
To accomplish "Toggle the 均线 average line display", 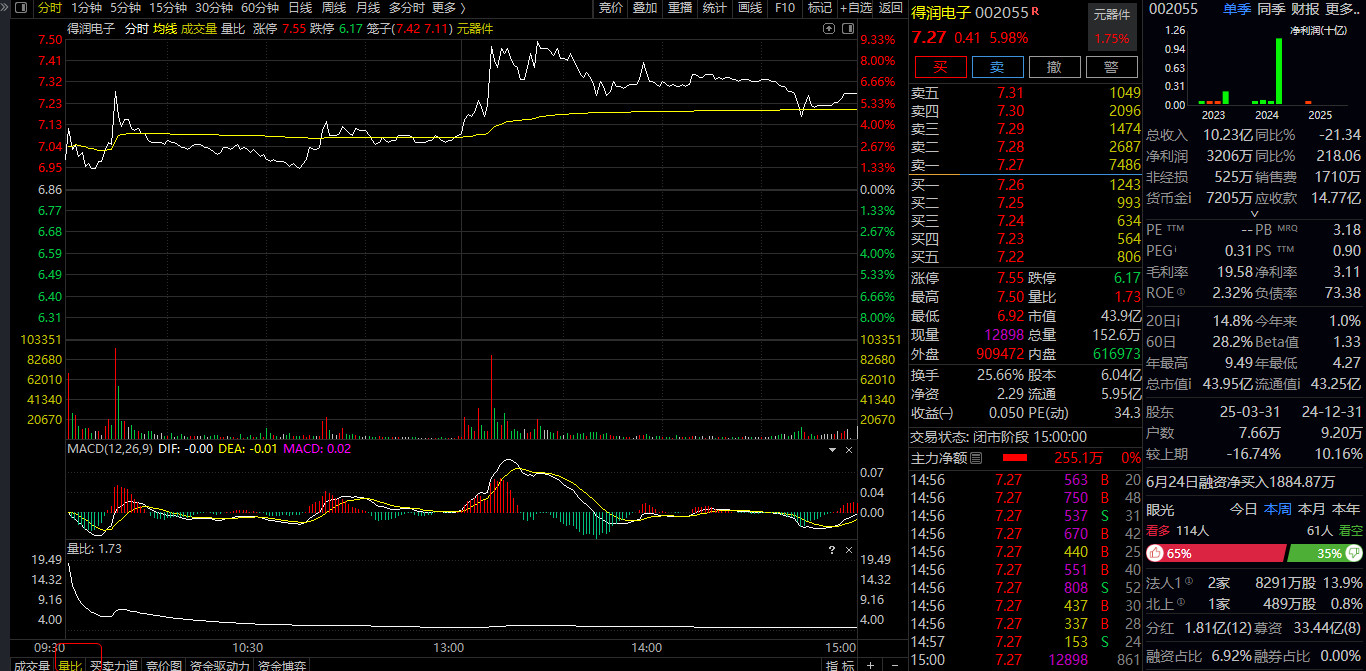I will 165,29.
